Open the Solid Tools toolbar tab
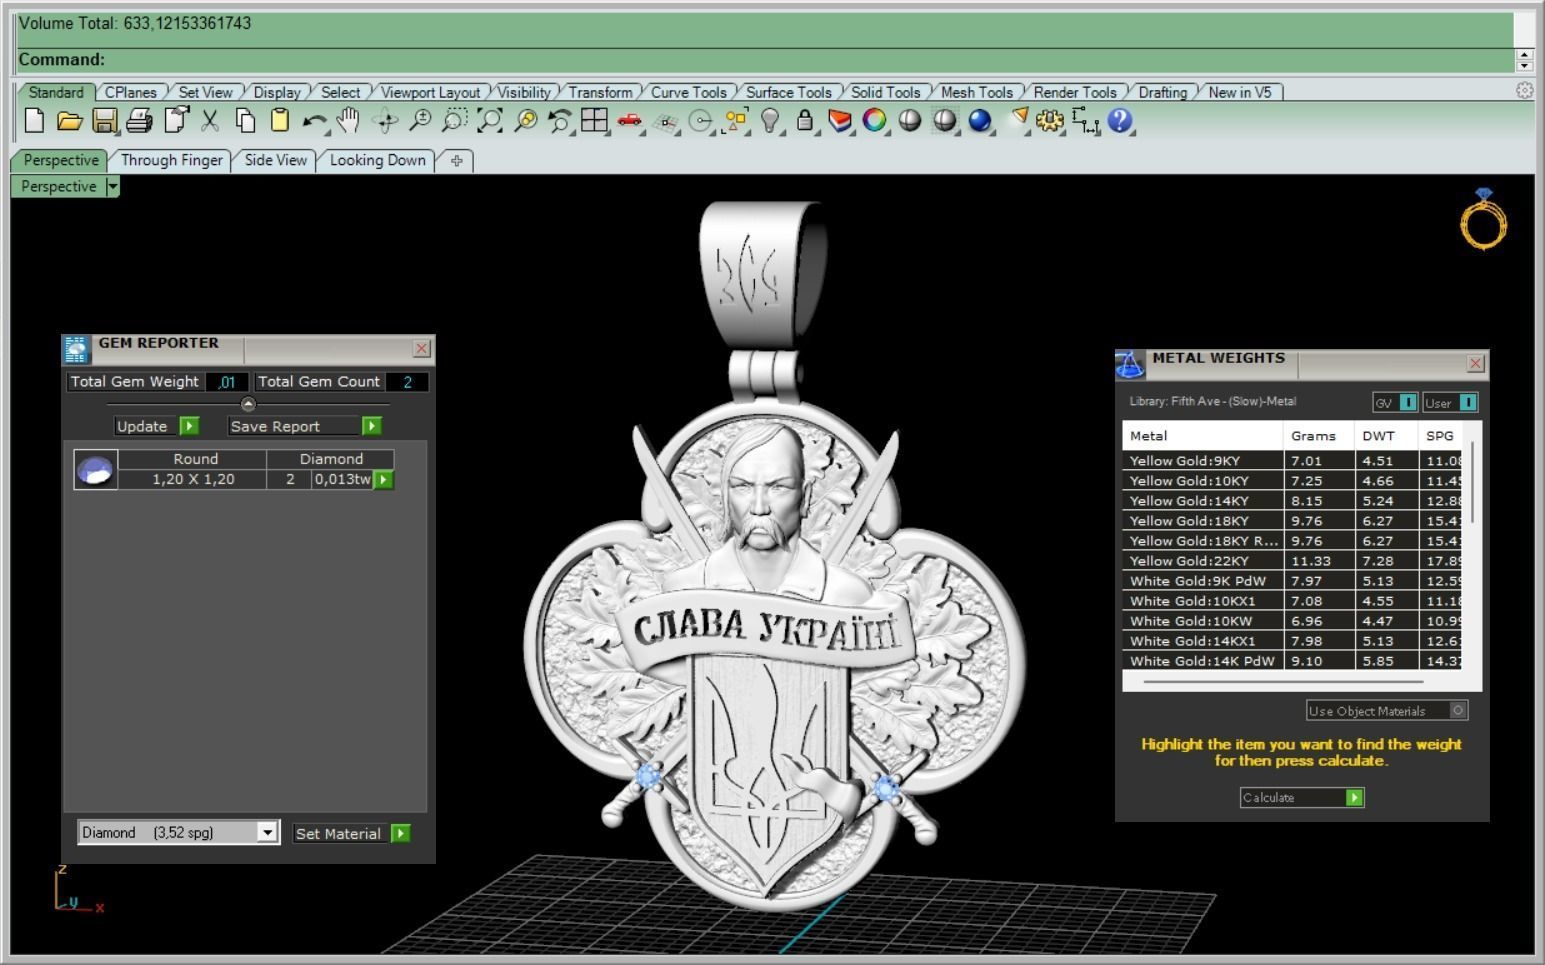Image resolution: width=1545 pixels, height=965 pixels. click(x=886, y=92)
